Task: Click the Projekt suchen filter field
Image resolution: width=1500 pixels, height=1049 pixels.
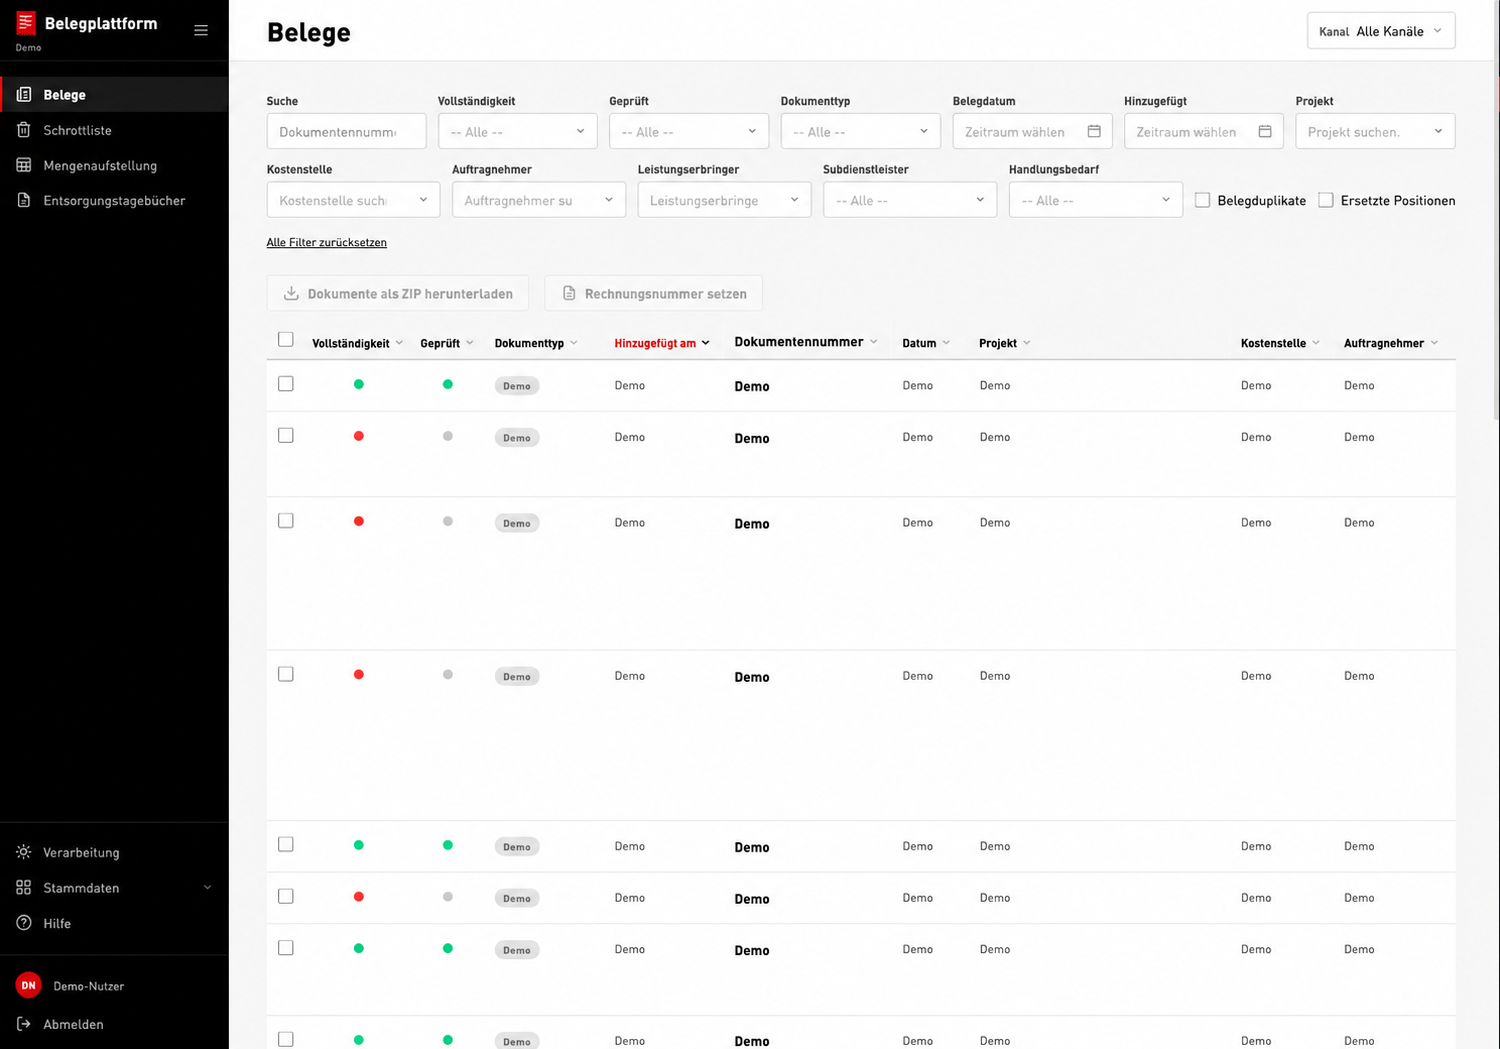Action: coord(1375,131)
